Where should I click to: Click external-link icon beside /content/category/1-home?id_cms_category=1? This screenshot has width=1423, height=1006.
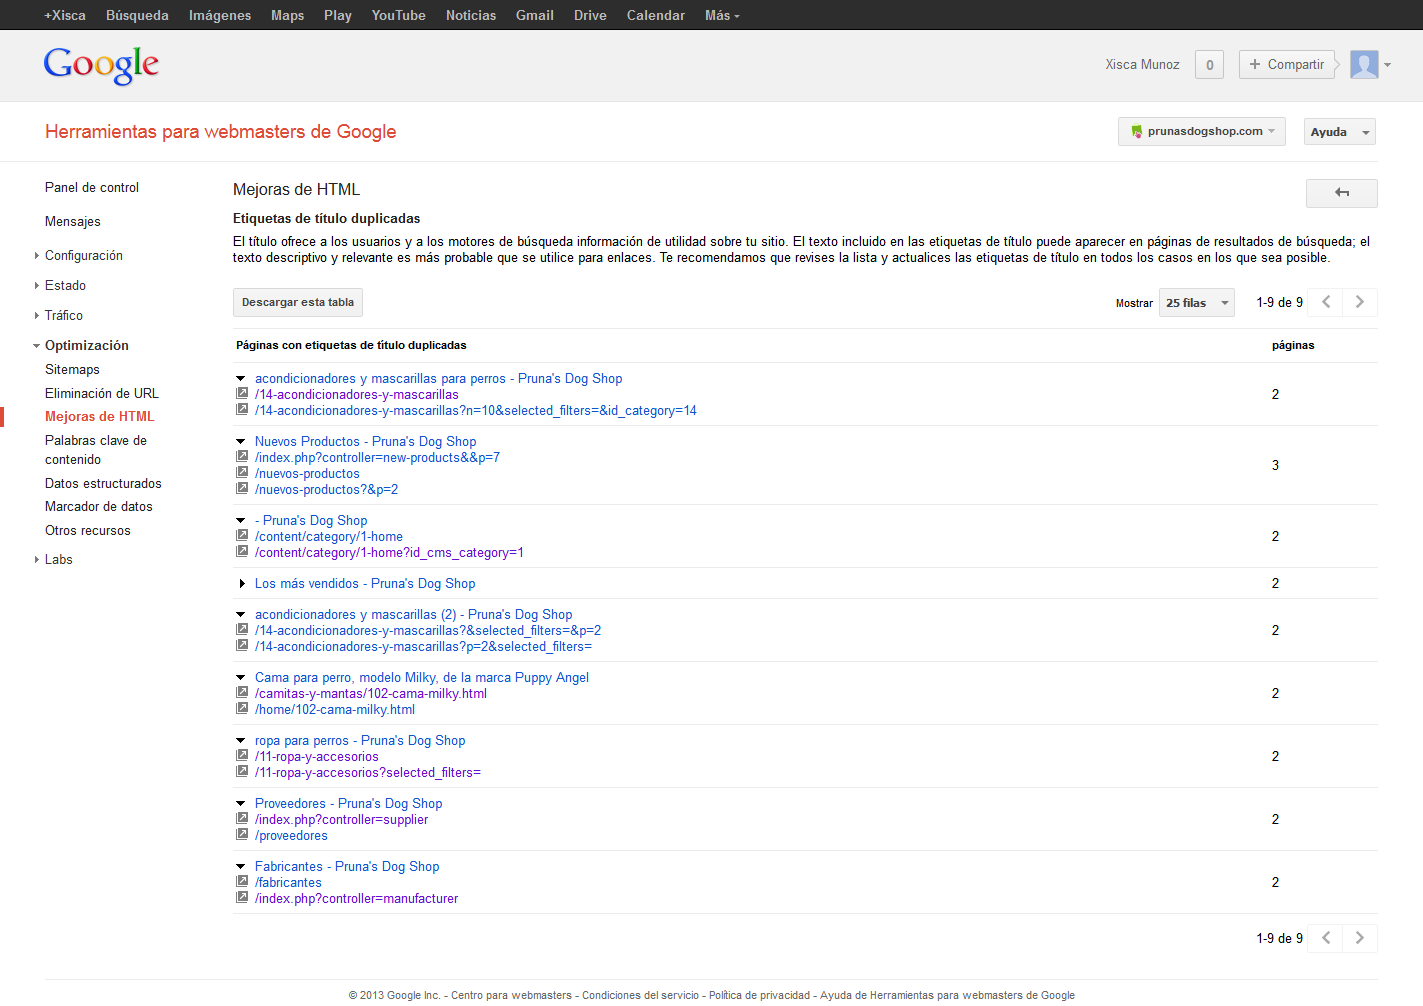click(x=242, y=551)
